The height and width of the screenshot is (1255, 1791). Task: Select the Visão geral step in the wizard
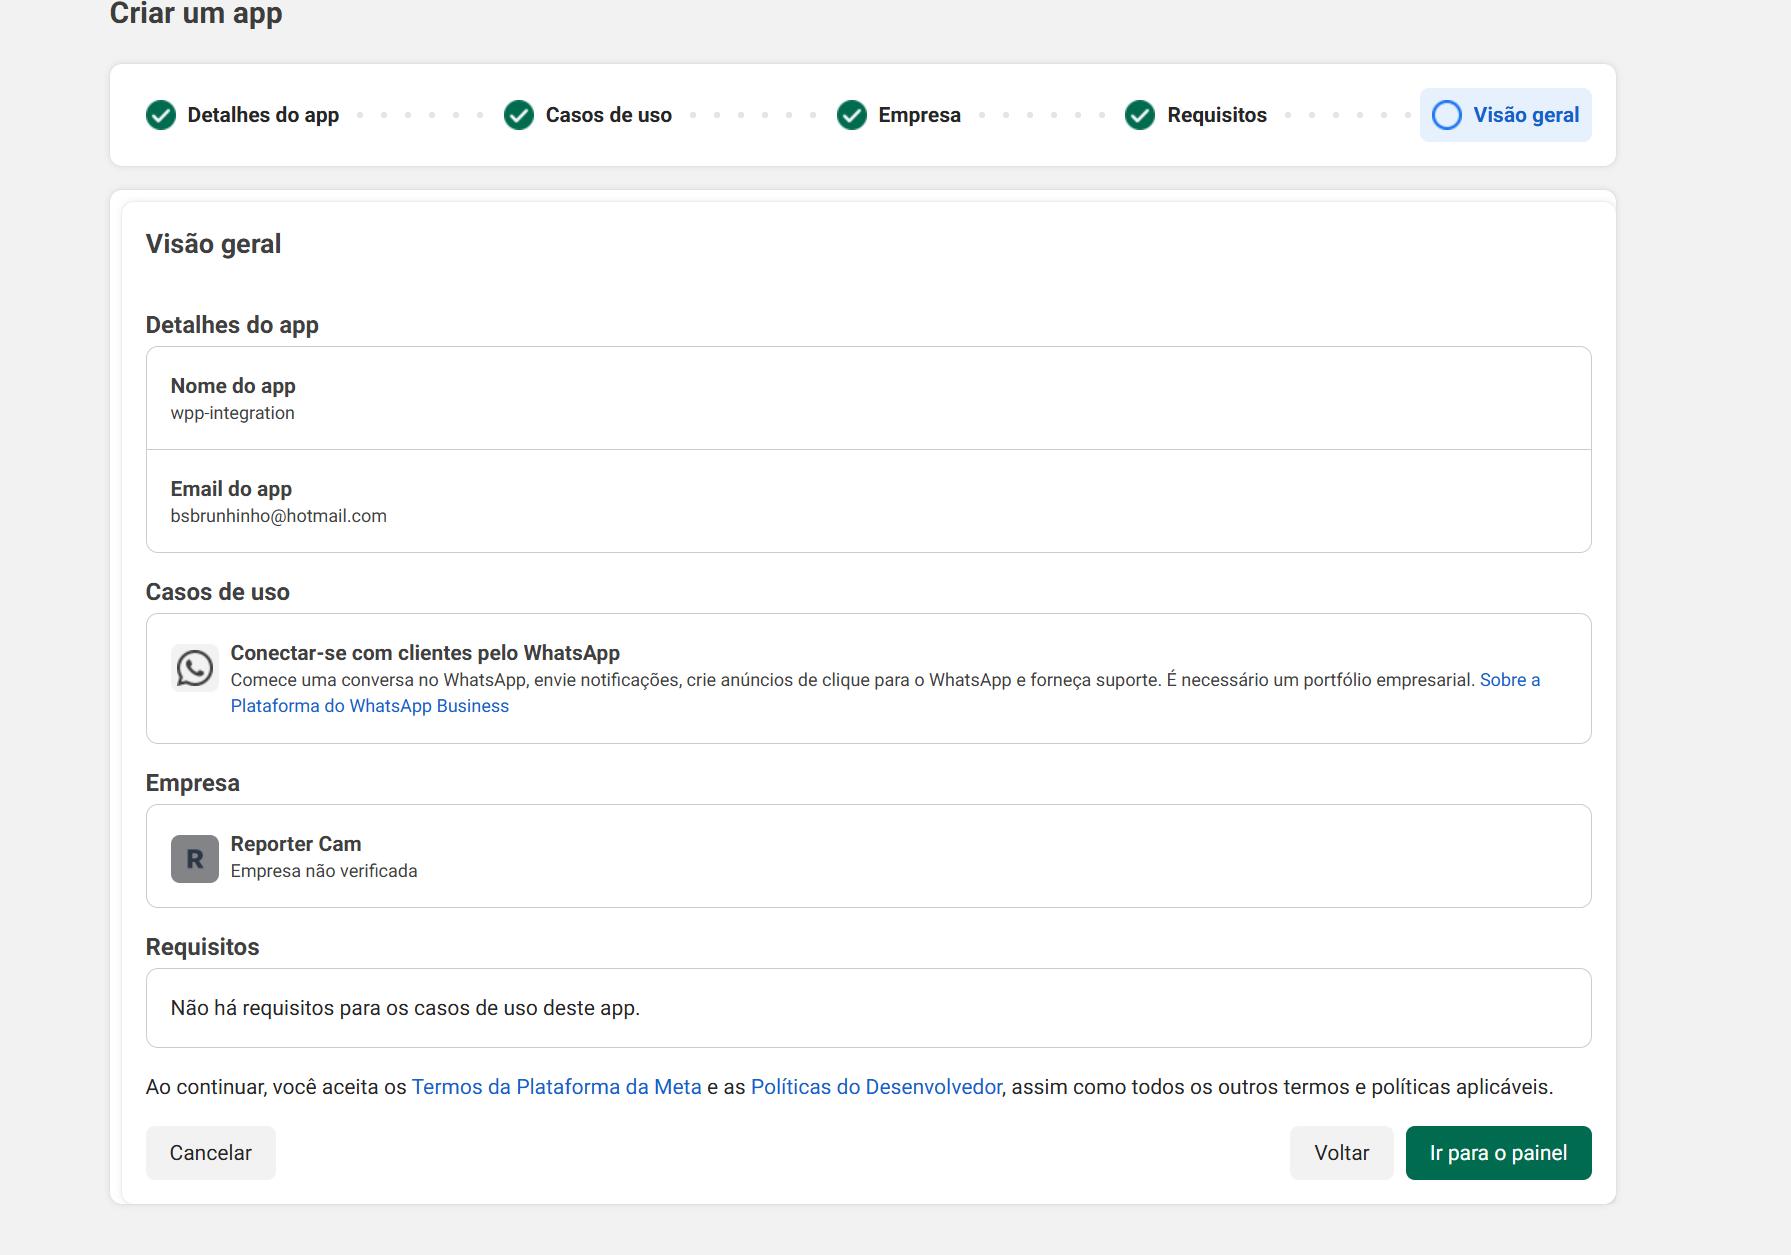point(1505,115)
